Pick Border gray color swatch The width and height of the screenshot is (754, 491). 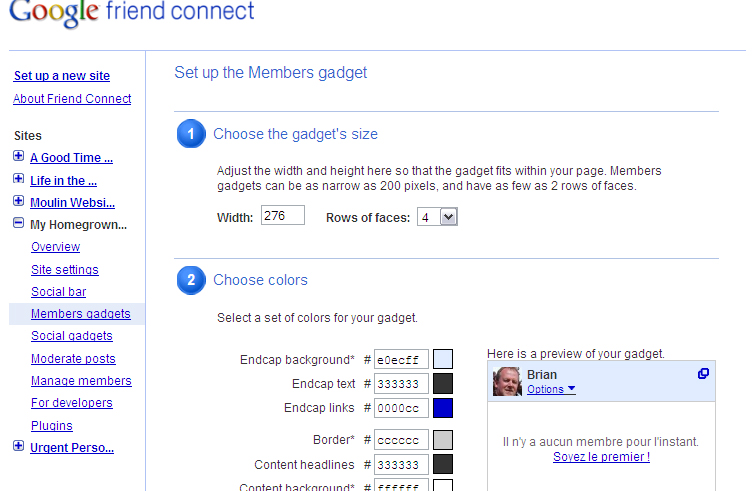tap(443, 440)
